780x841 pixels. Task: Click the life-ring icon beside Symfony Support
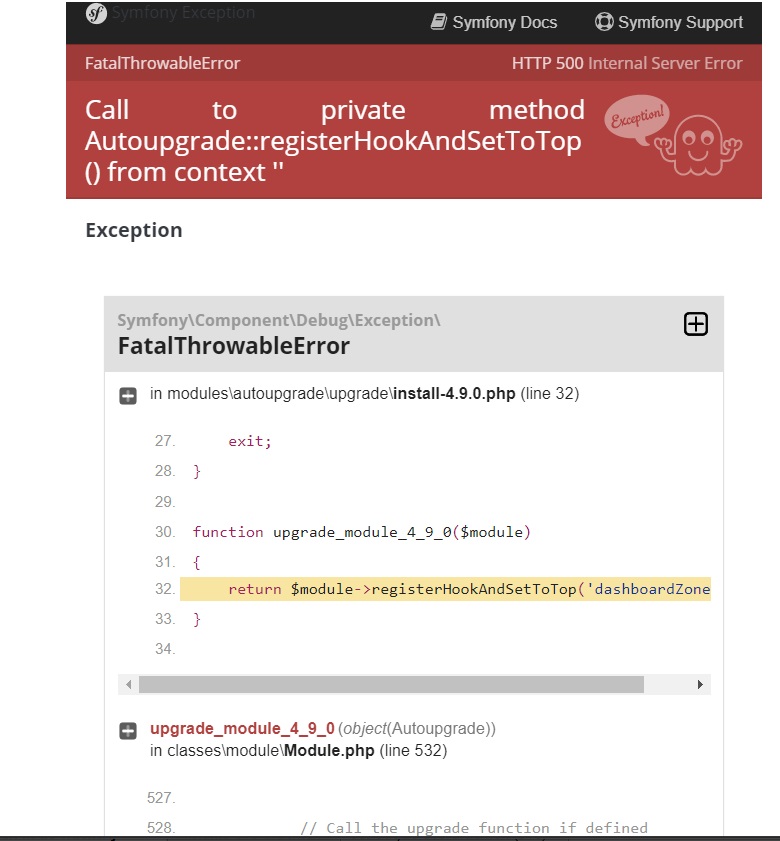pos(602,21)
